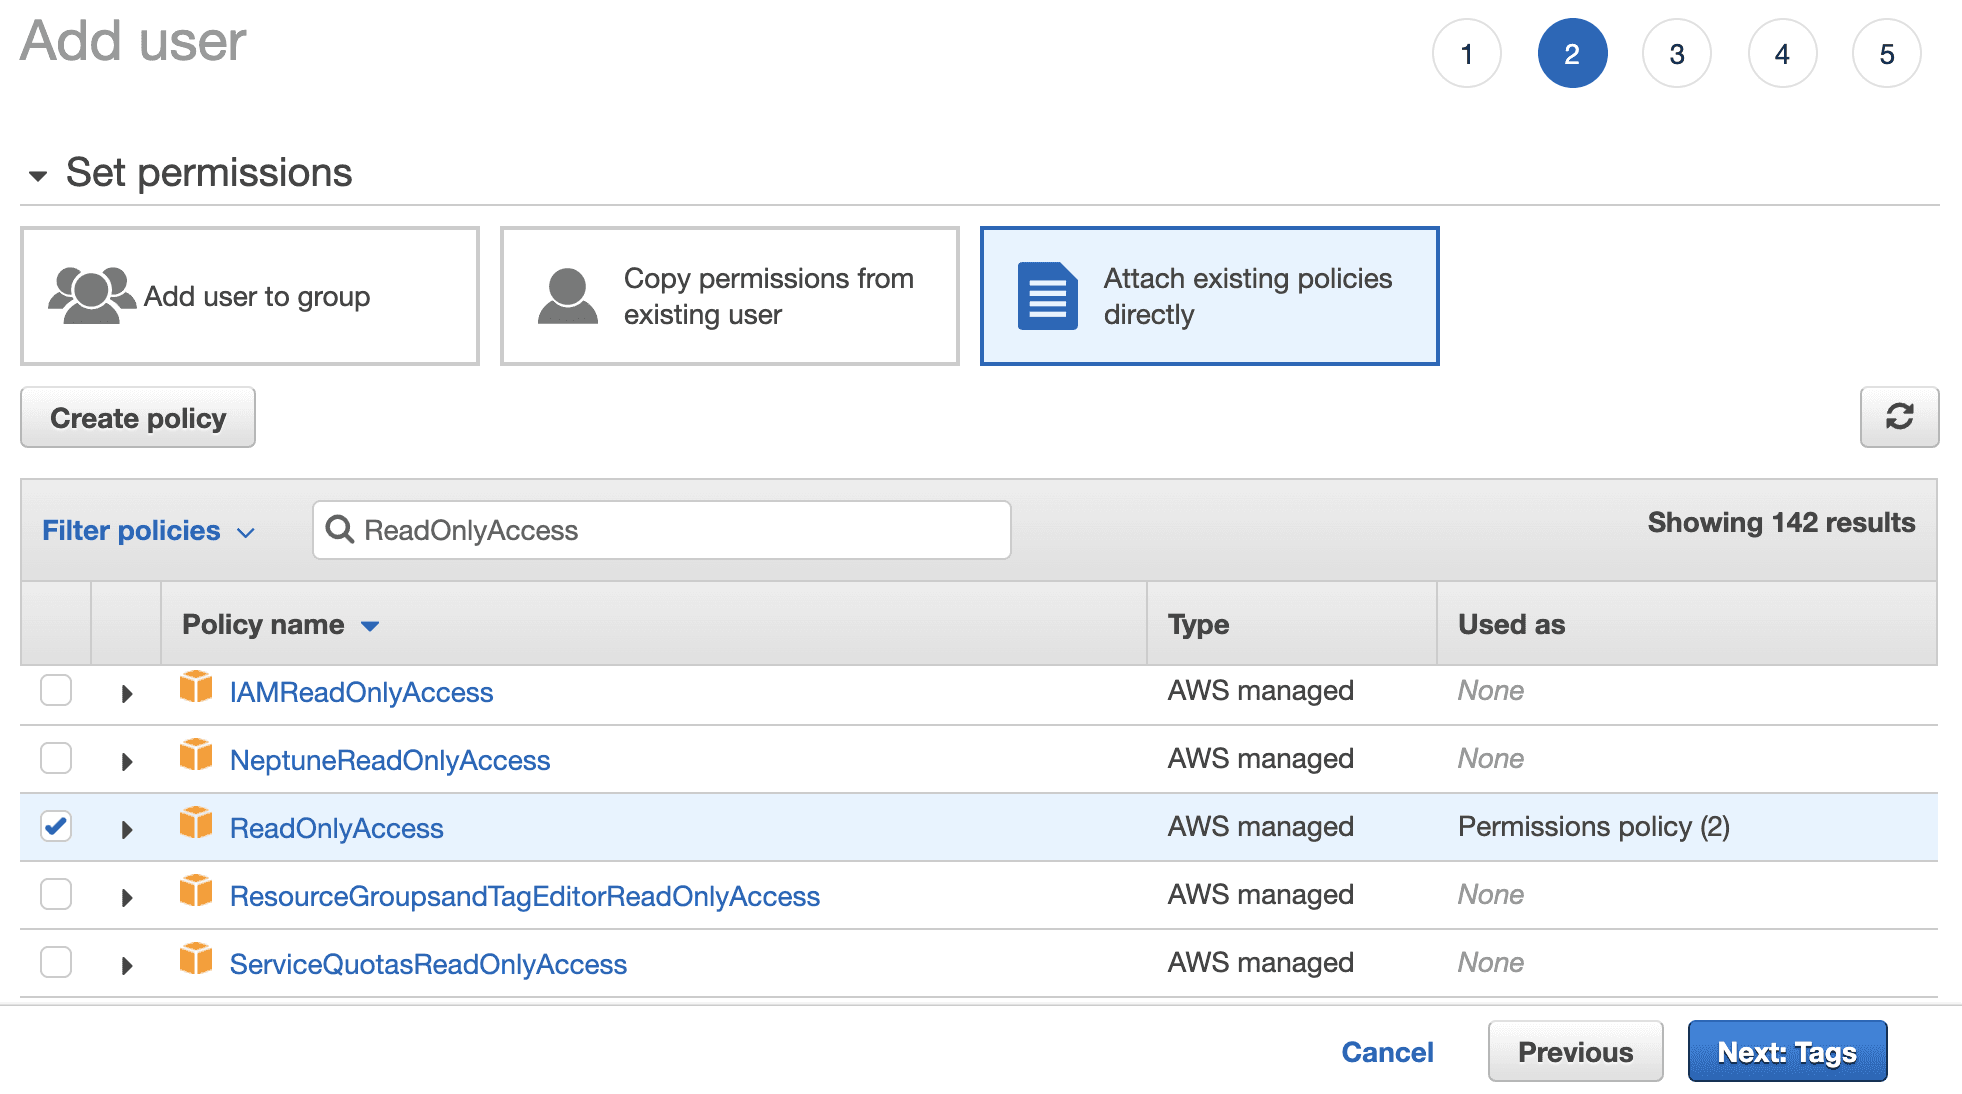Screen dimensions: 1962x1094
Task: Check the ResourceGroupsandTagEditorReadOnlyAccess checkbox
Action: point(56,894)
